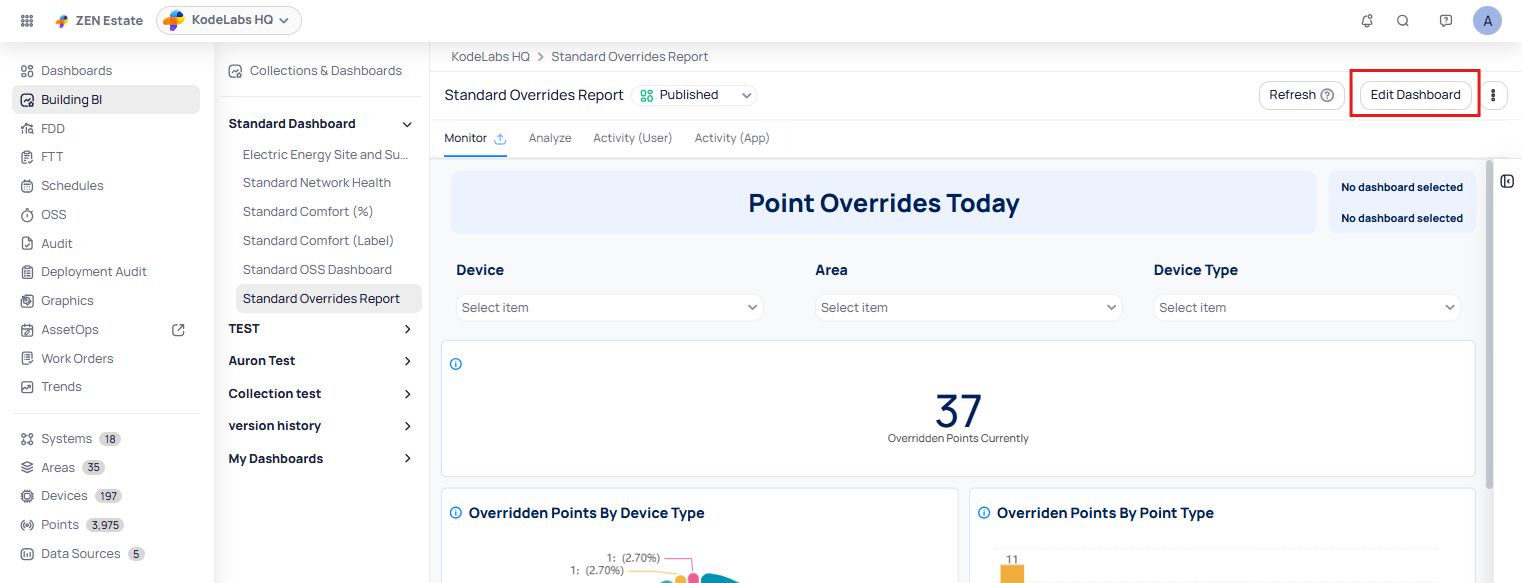1522x583 pixels.
Task: Switch to the Analyze tab
Action: click(x=550, y=138)
